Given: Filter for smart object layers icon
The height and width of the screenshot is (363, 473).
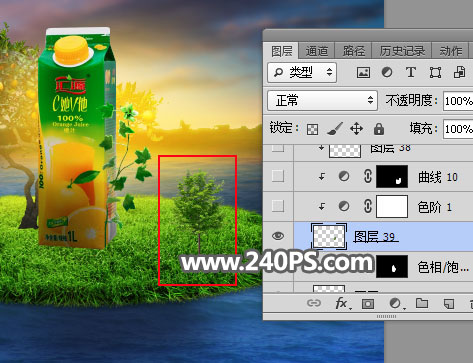Looking at the screenshot, I should [x=459, y=72].
